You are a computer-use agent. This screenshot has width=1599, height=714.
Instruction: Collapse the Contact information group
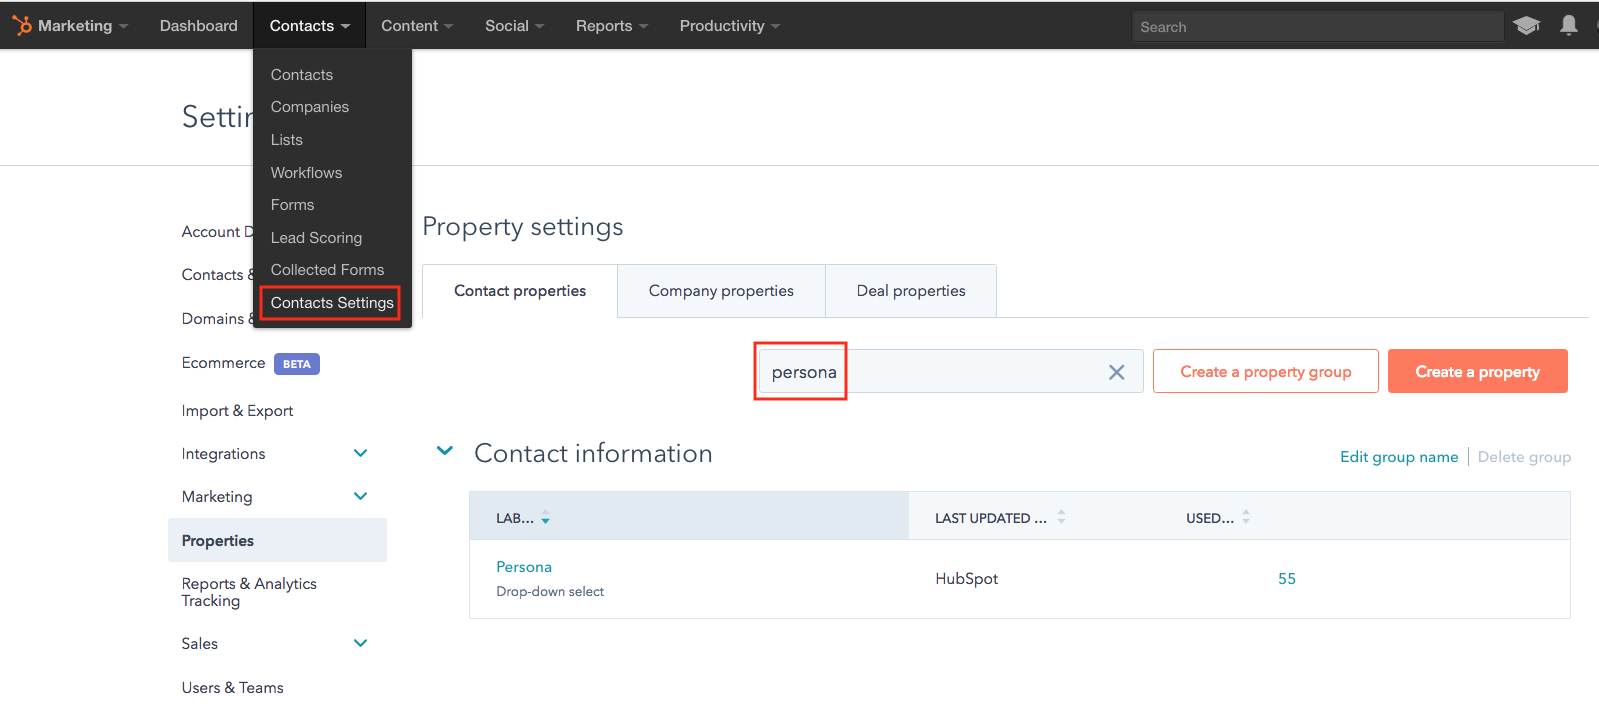click(x=445, y=452)
